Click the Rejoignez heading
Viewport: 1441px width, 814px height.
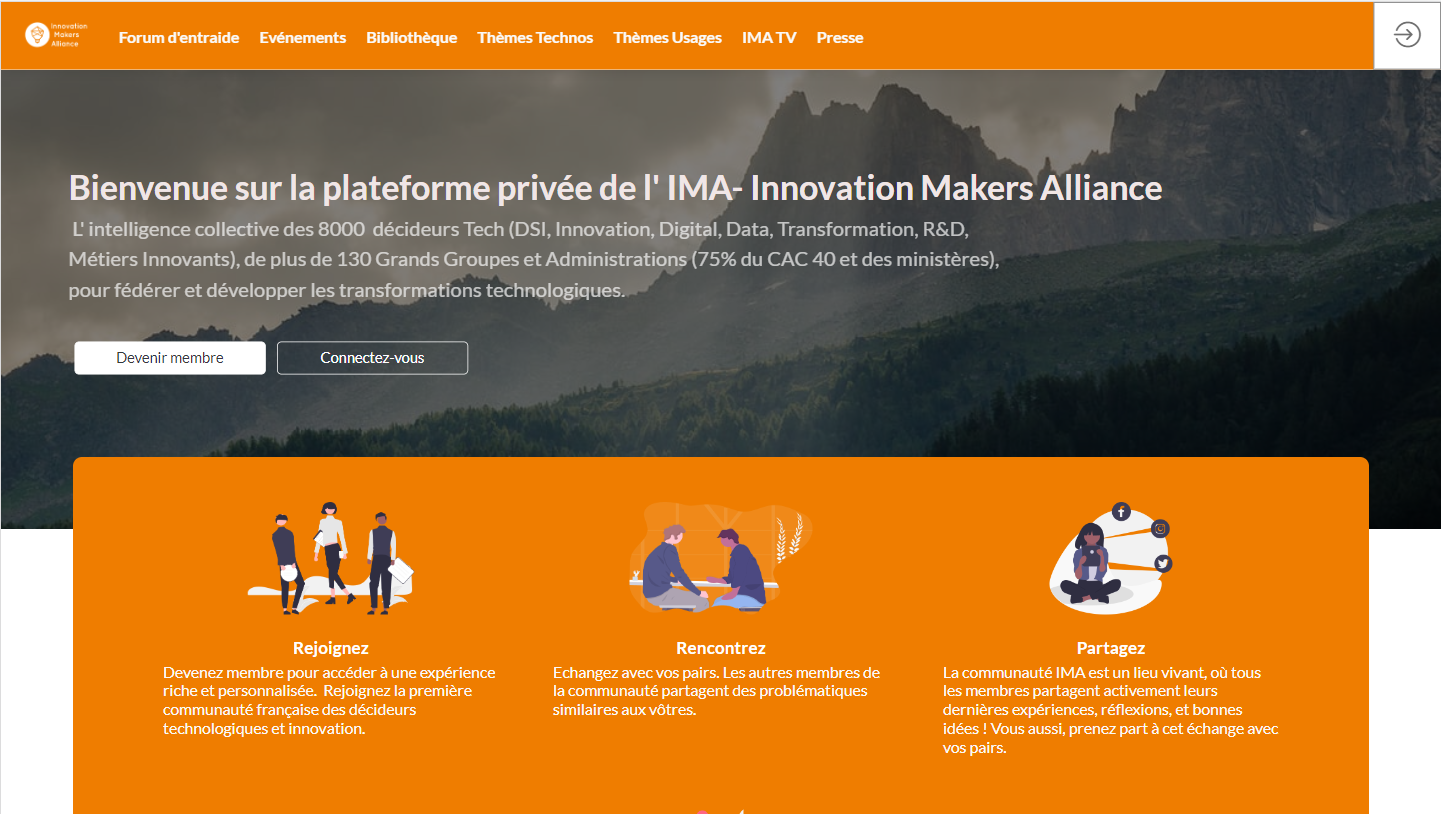pos(331,648)
